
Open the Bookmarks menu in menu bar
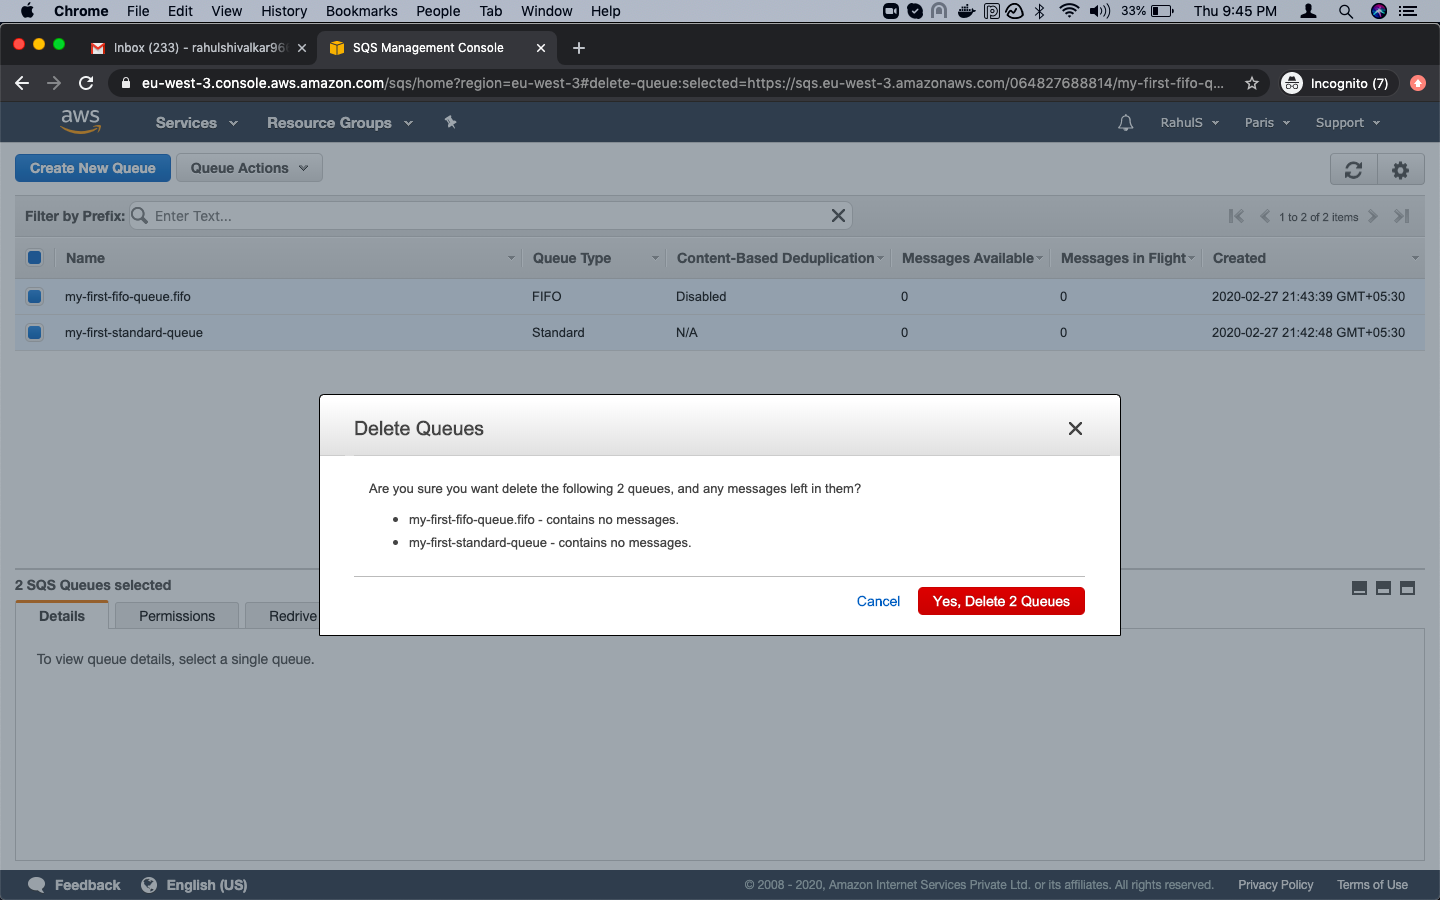click(x=361, y=11)
